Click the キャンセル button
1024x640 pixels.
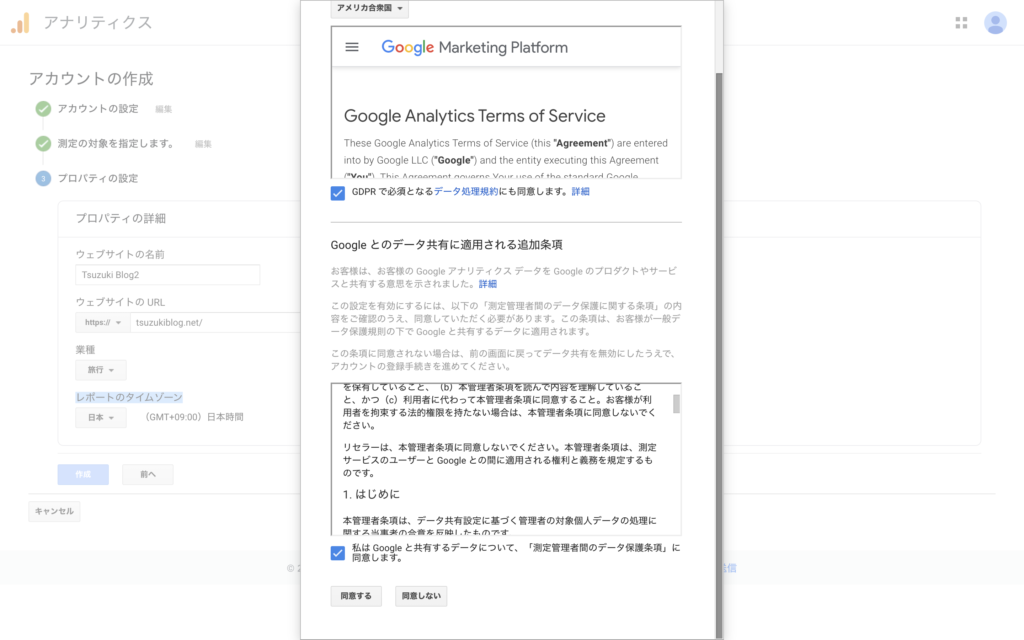coord(54,511)
